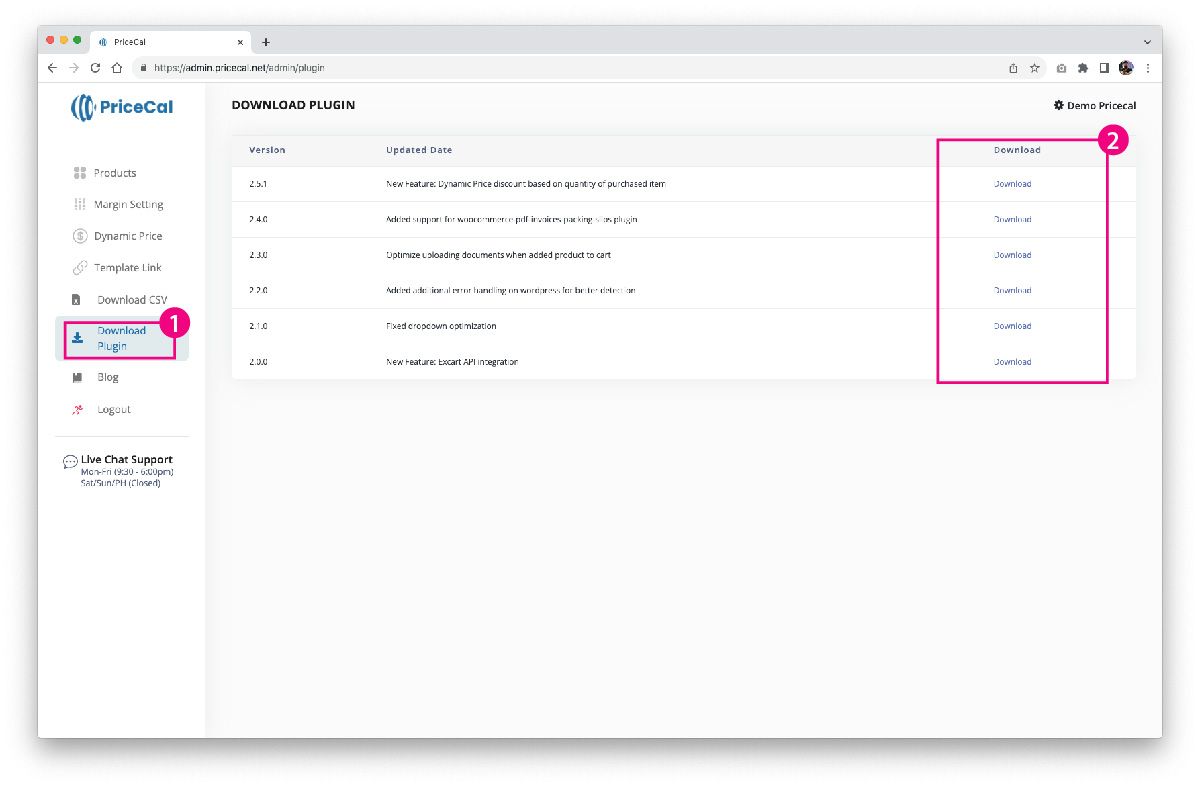Click the browser reload page icon
1200x788 pixels.
(x=96, y=68)
